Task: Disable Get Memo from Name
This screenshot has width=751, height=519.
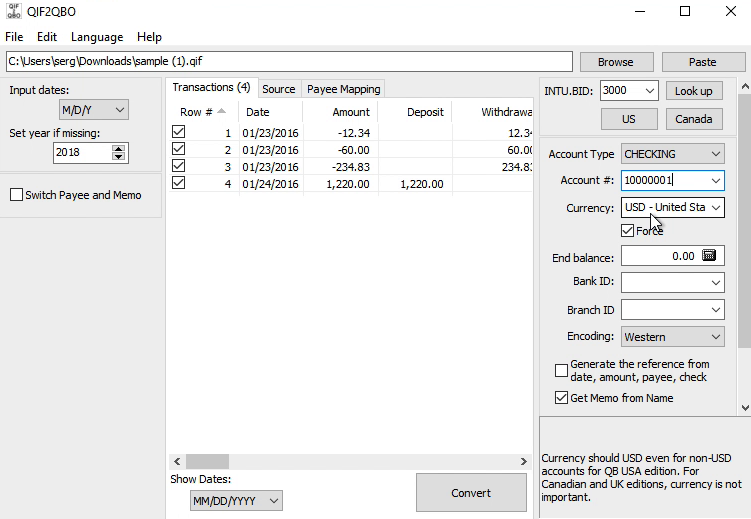Action: 561,398
